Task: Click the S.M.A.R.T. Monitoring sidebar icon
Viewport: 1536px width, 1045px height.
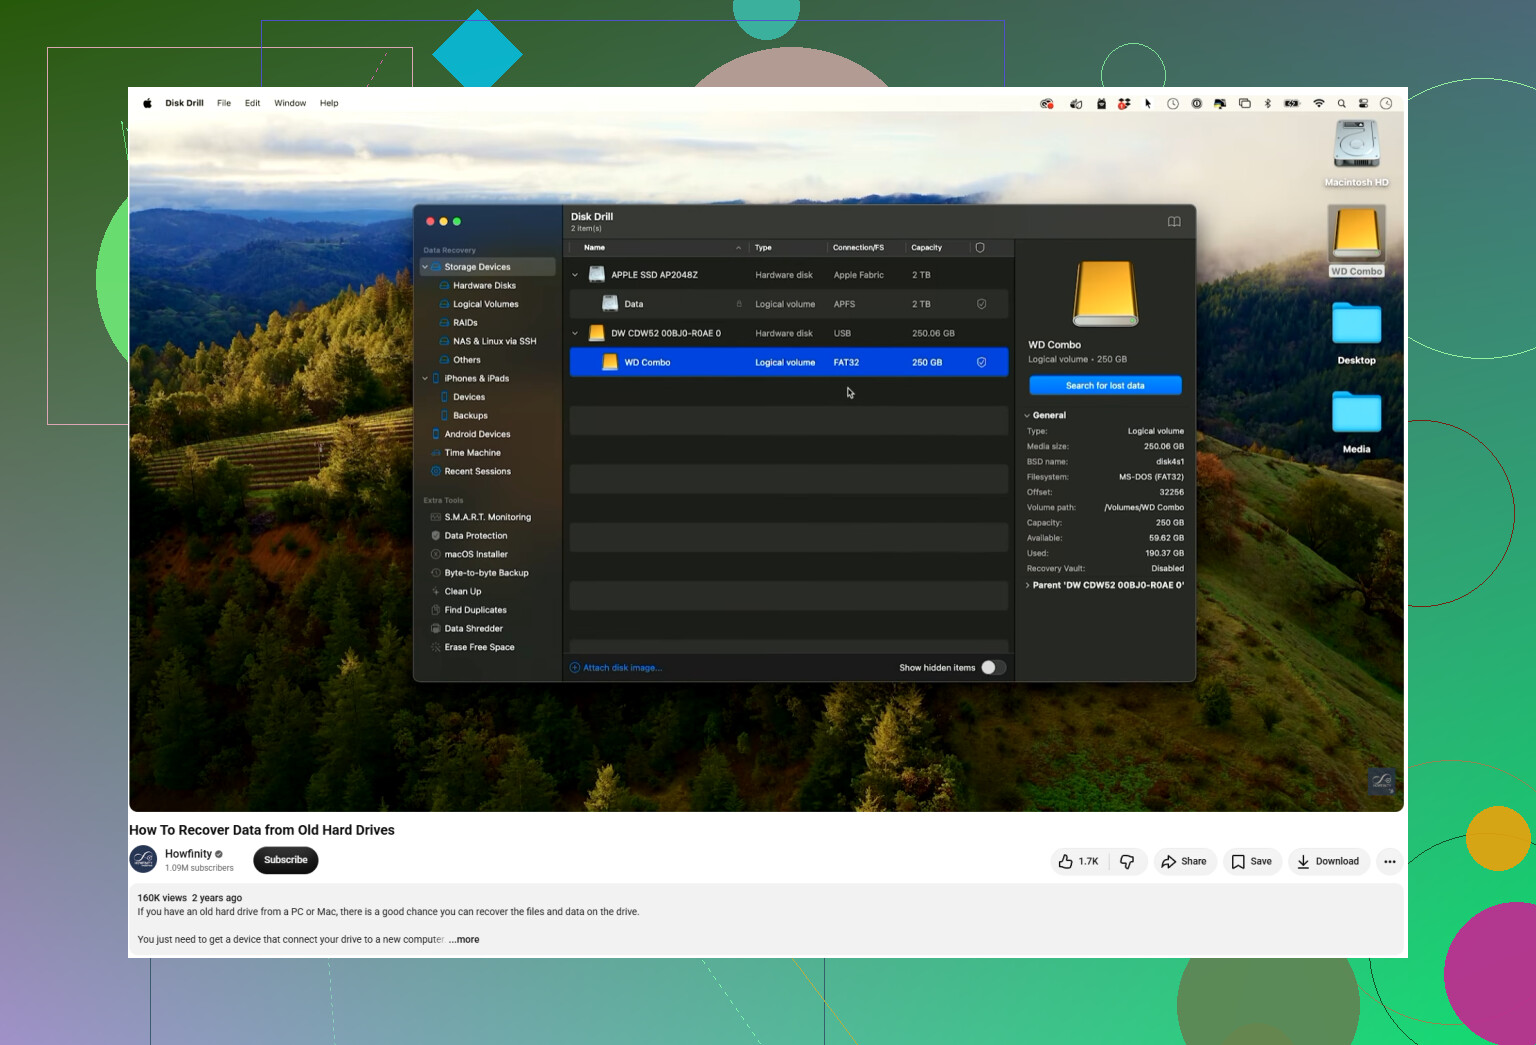Action: tap(436, 517)
